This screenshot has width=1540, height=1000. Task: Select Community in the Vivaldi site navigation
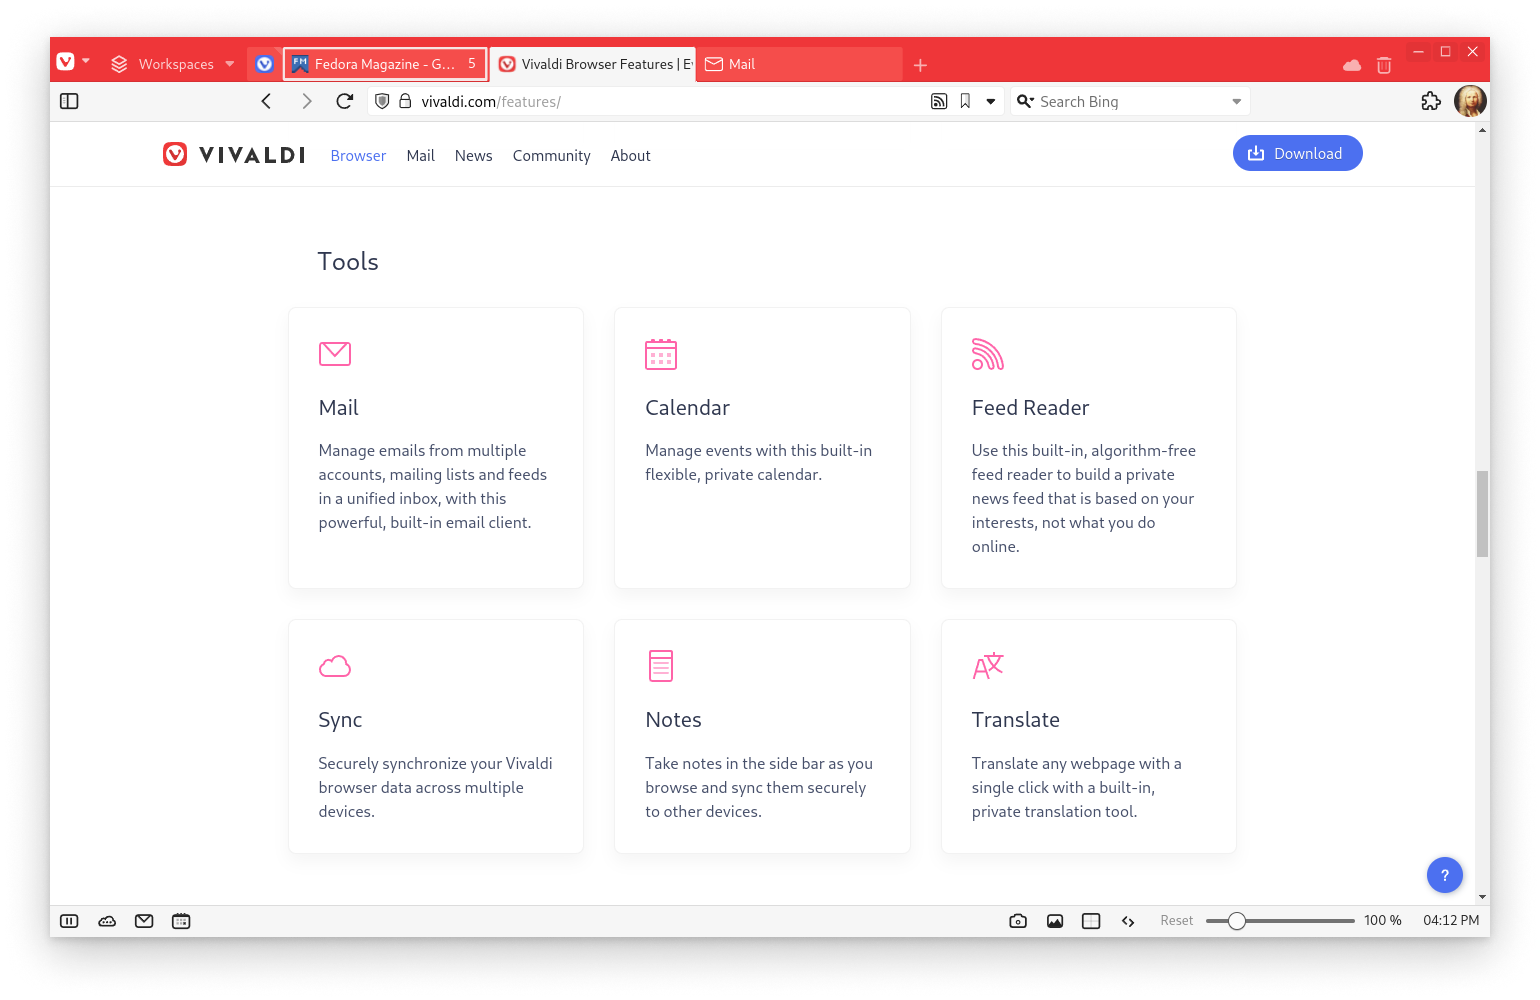551,156
